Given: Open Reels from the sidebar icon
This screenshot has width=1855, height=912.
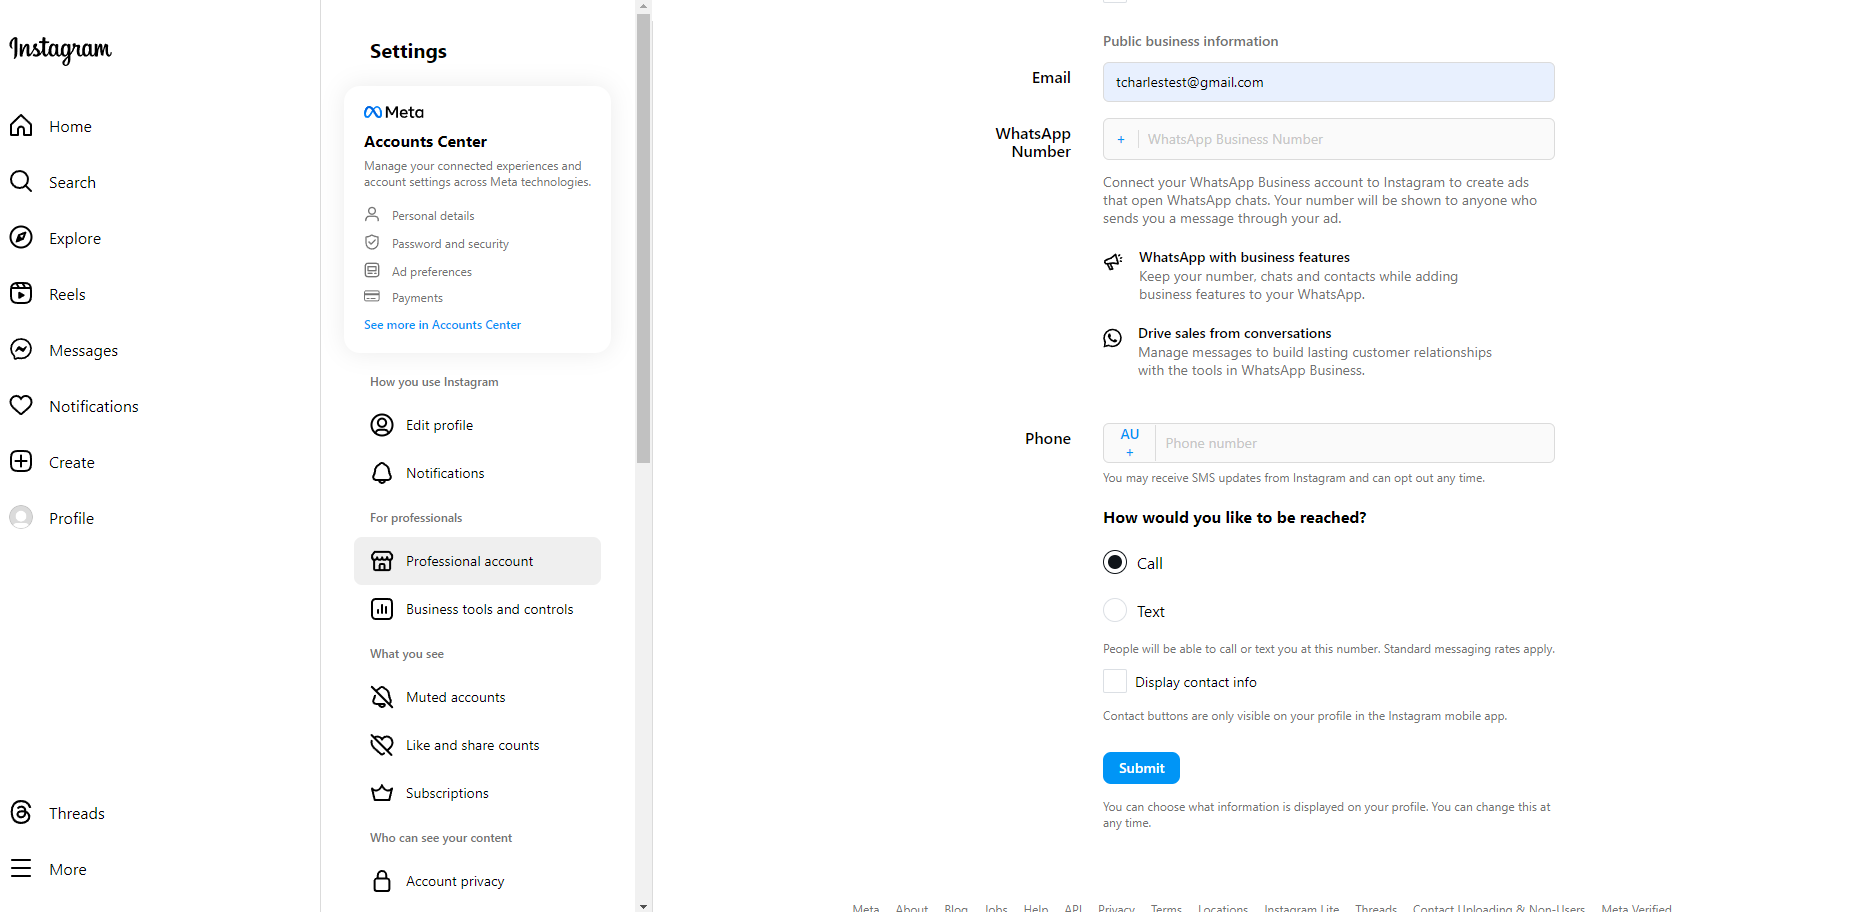Looking at the screenshot, I should click(x=21, y=293).
